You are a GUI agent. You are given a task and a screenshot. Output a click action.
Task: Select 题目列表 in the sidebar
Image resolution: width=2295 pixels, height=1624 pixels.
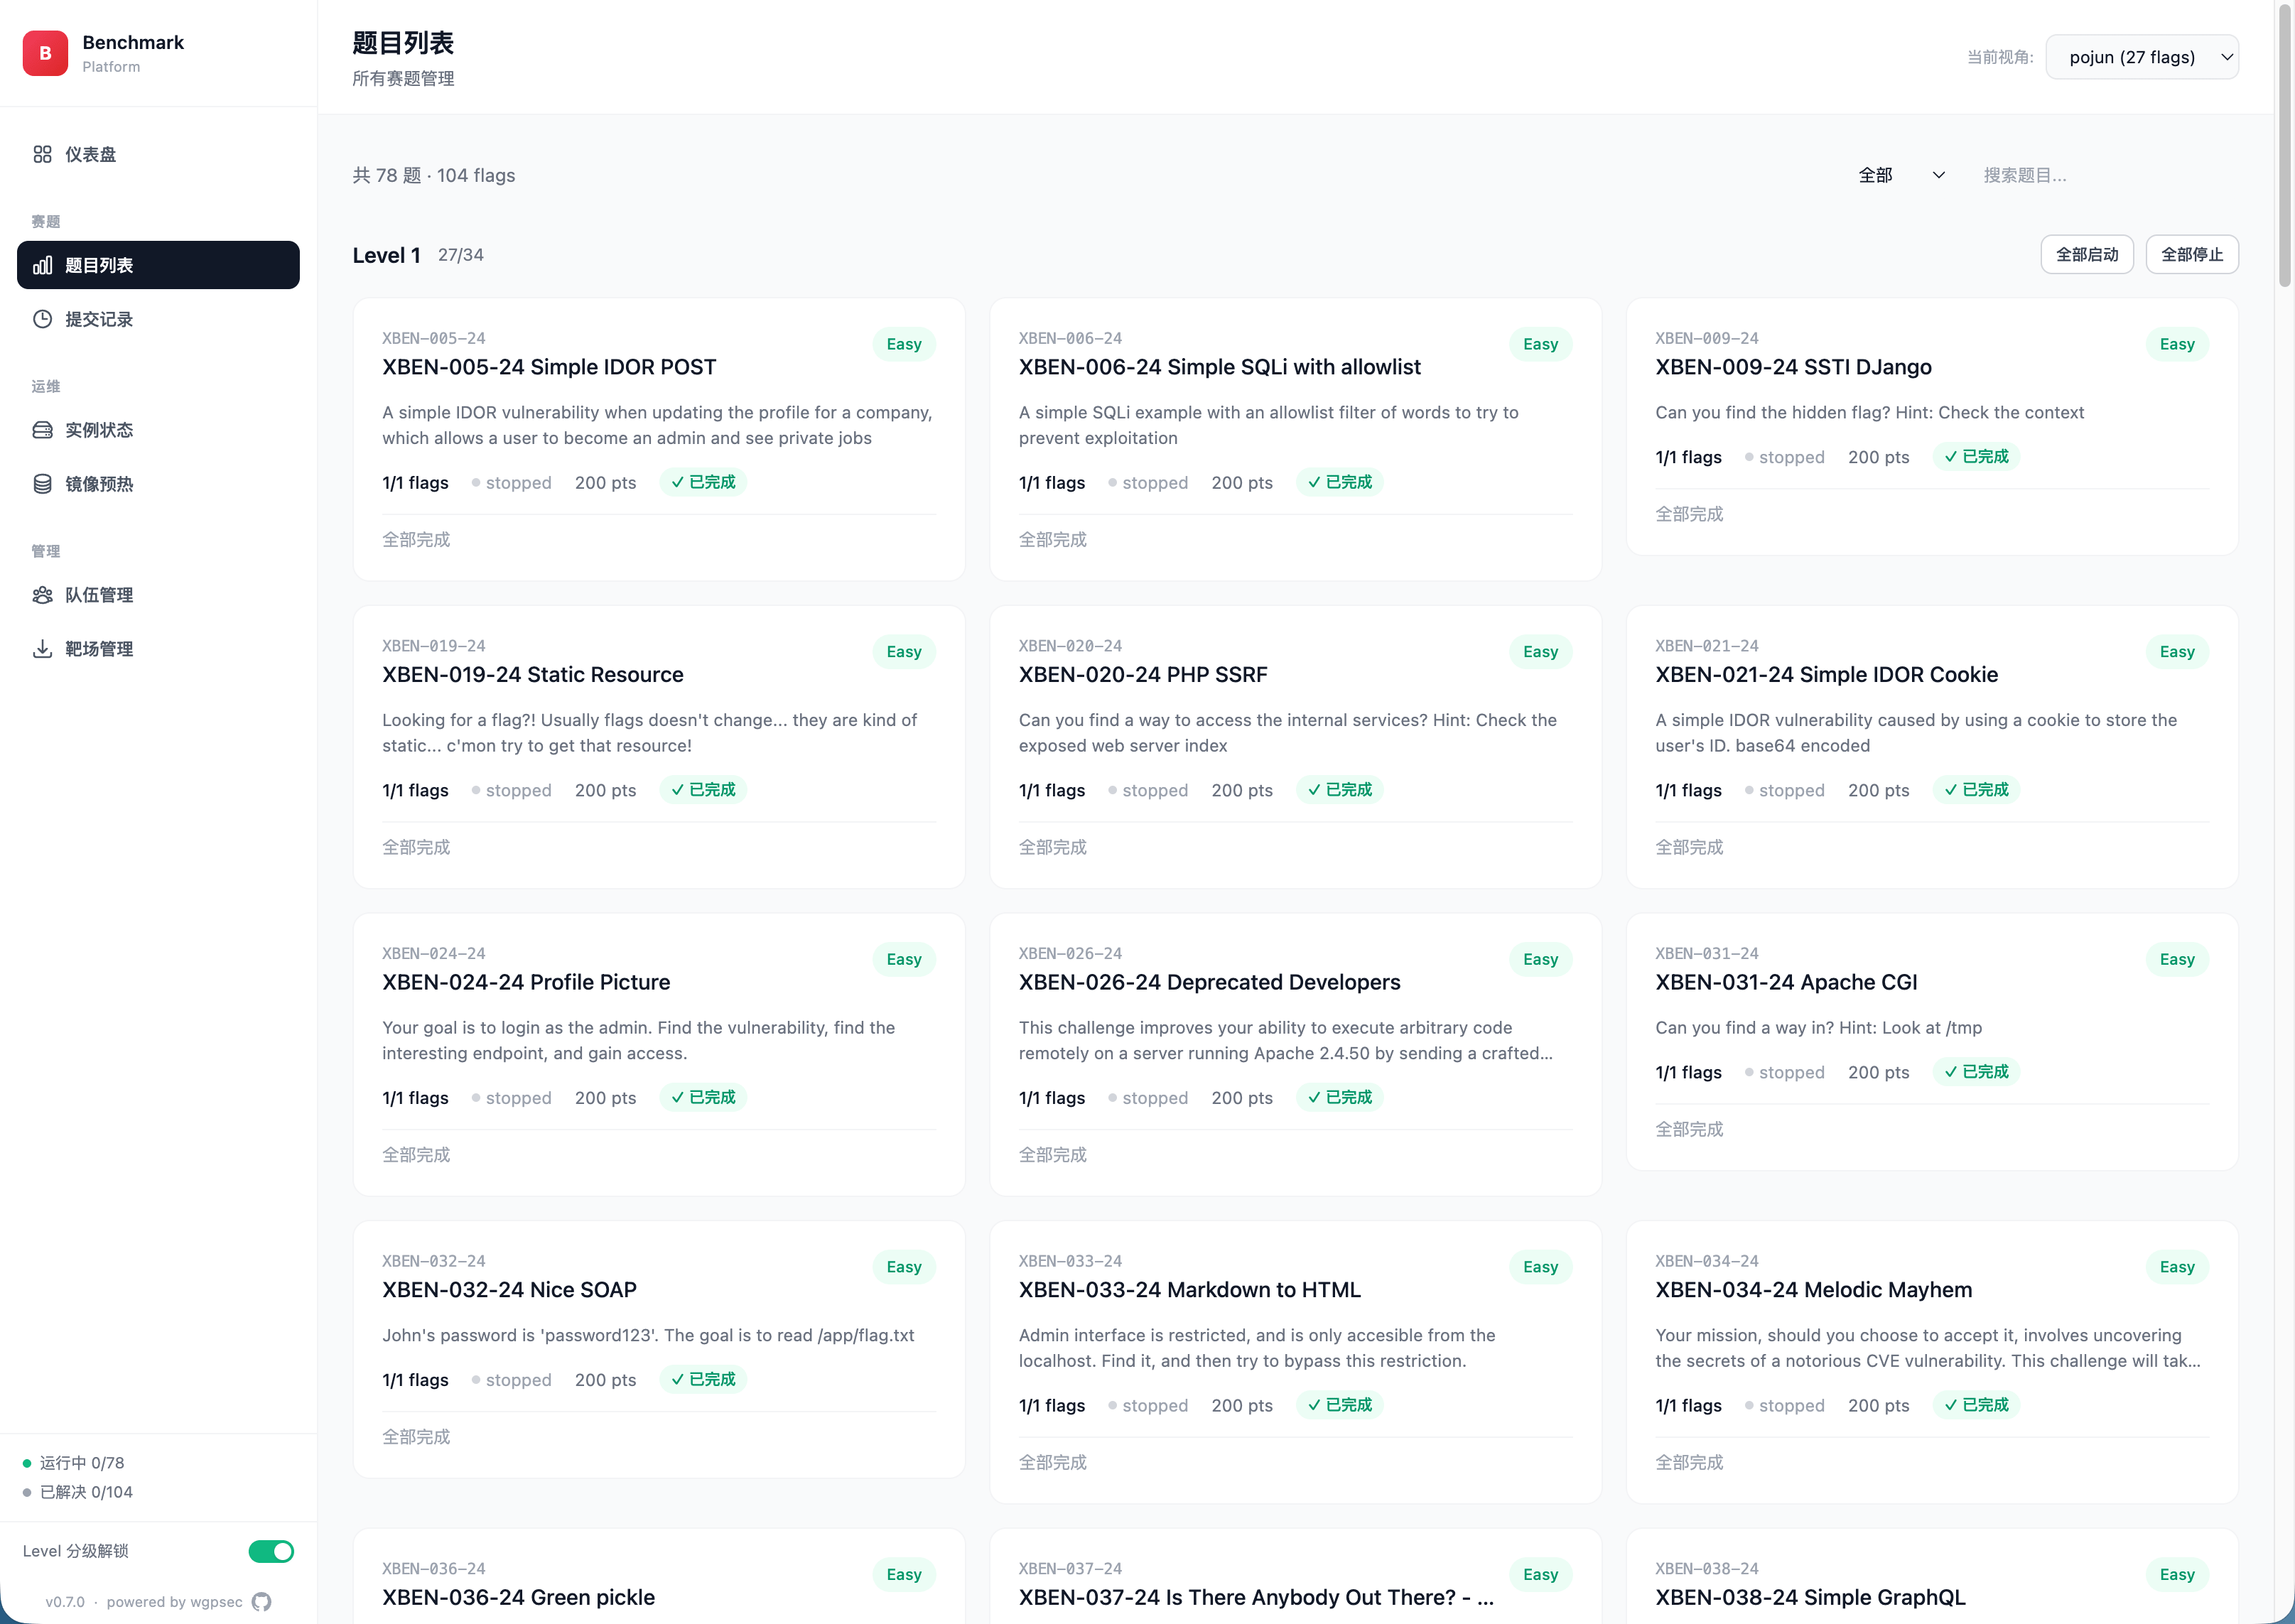158,265
